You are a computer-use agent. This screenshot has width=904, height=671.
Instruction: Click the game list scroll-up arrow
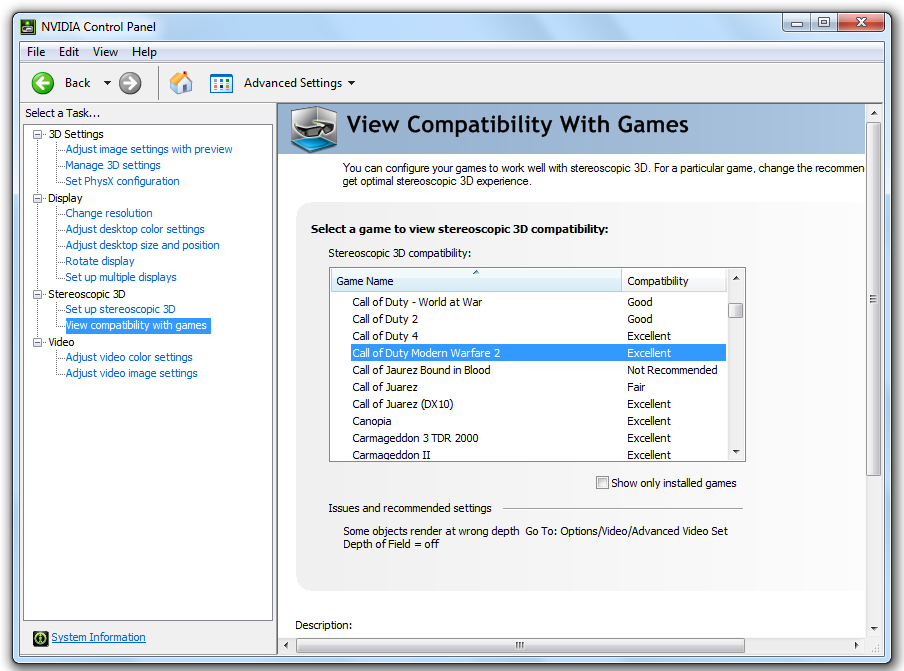[x=736, y=278]
